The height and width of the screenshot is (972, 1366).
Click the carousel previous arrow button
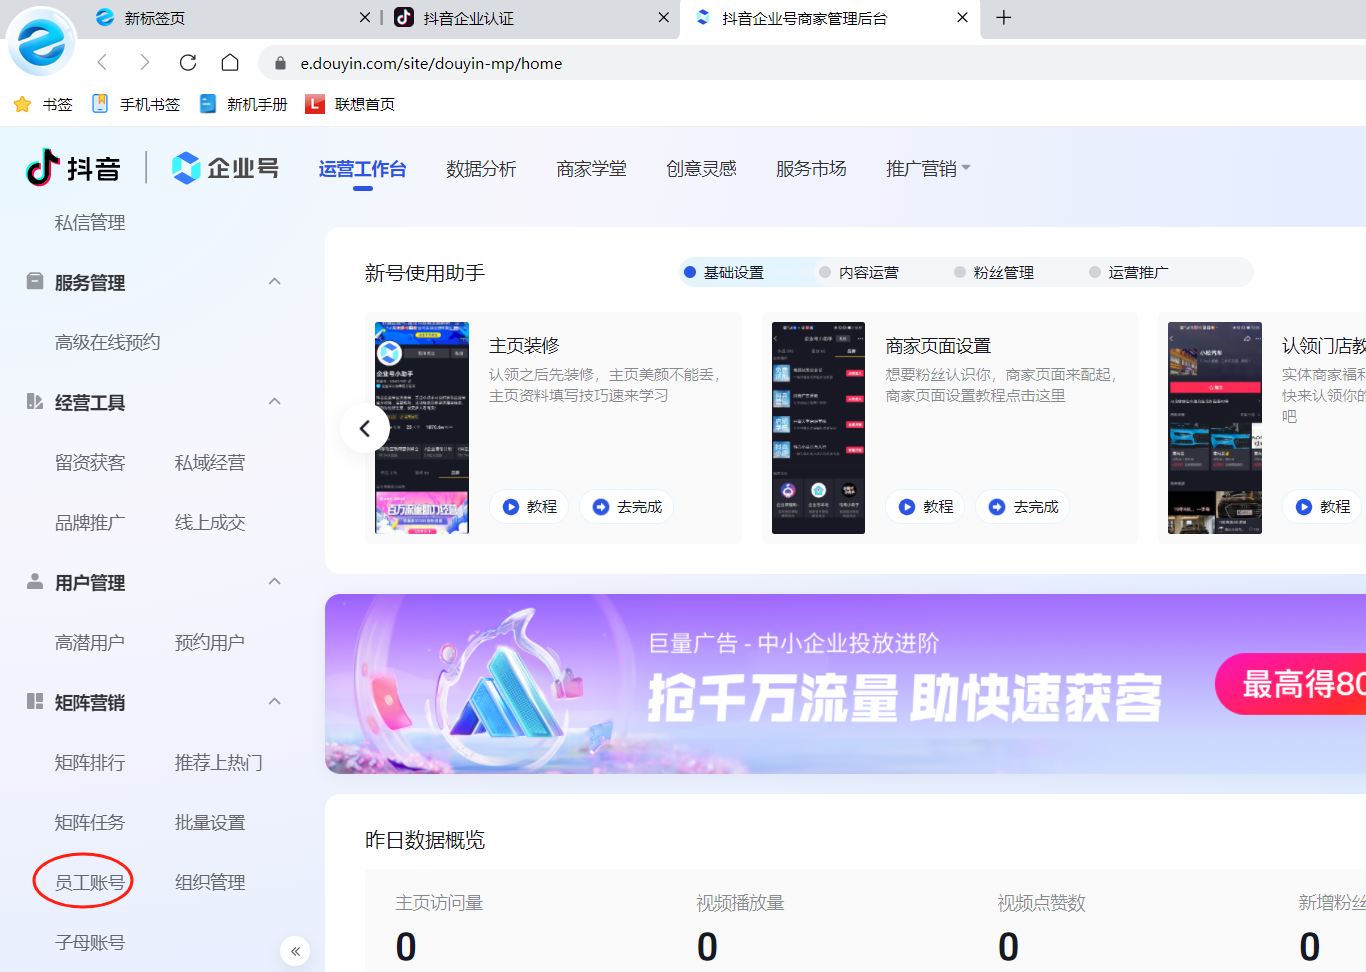365,428
